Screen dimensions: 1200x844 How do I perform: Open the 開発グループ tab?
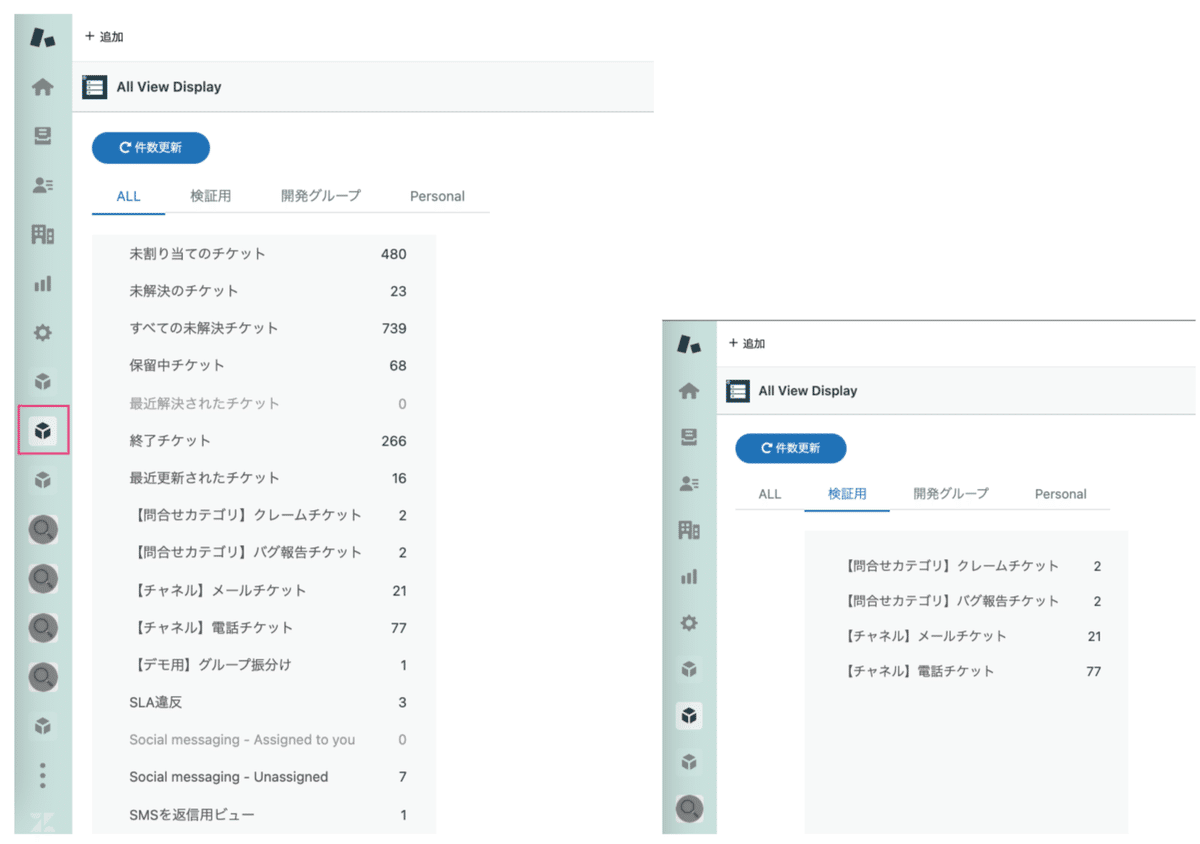tap(320, 196)
